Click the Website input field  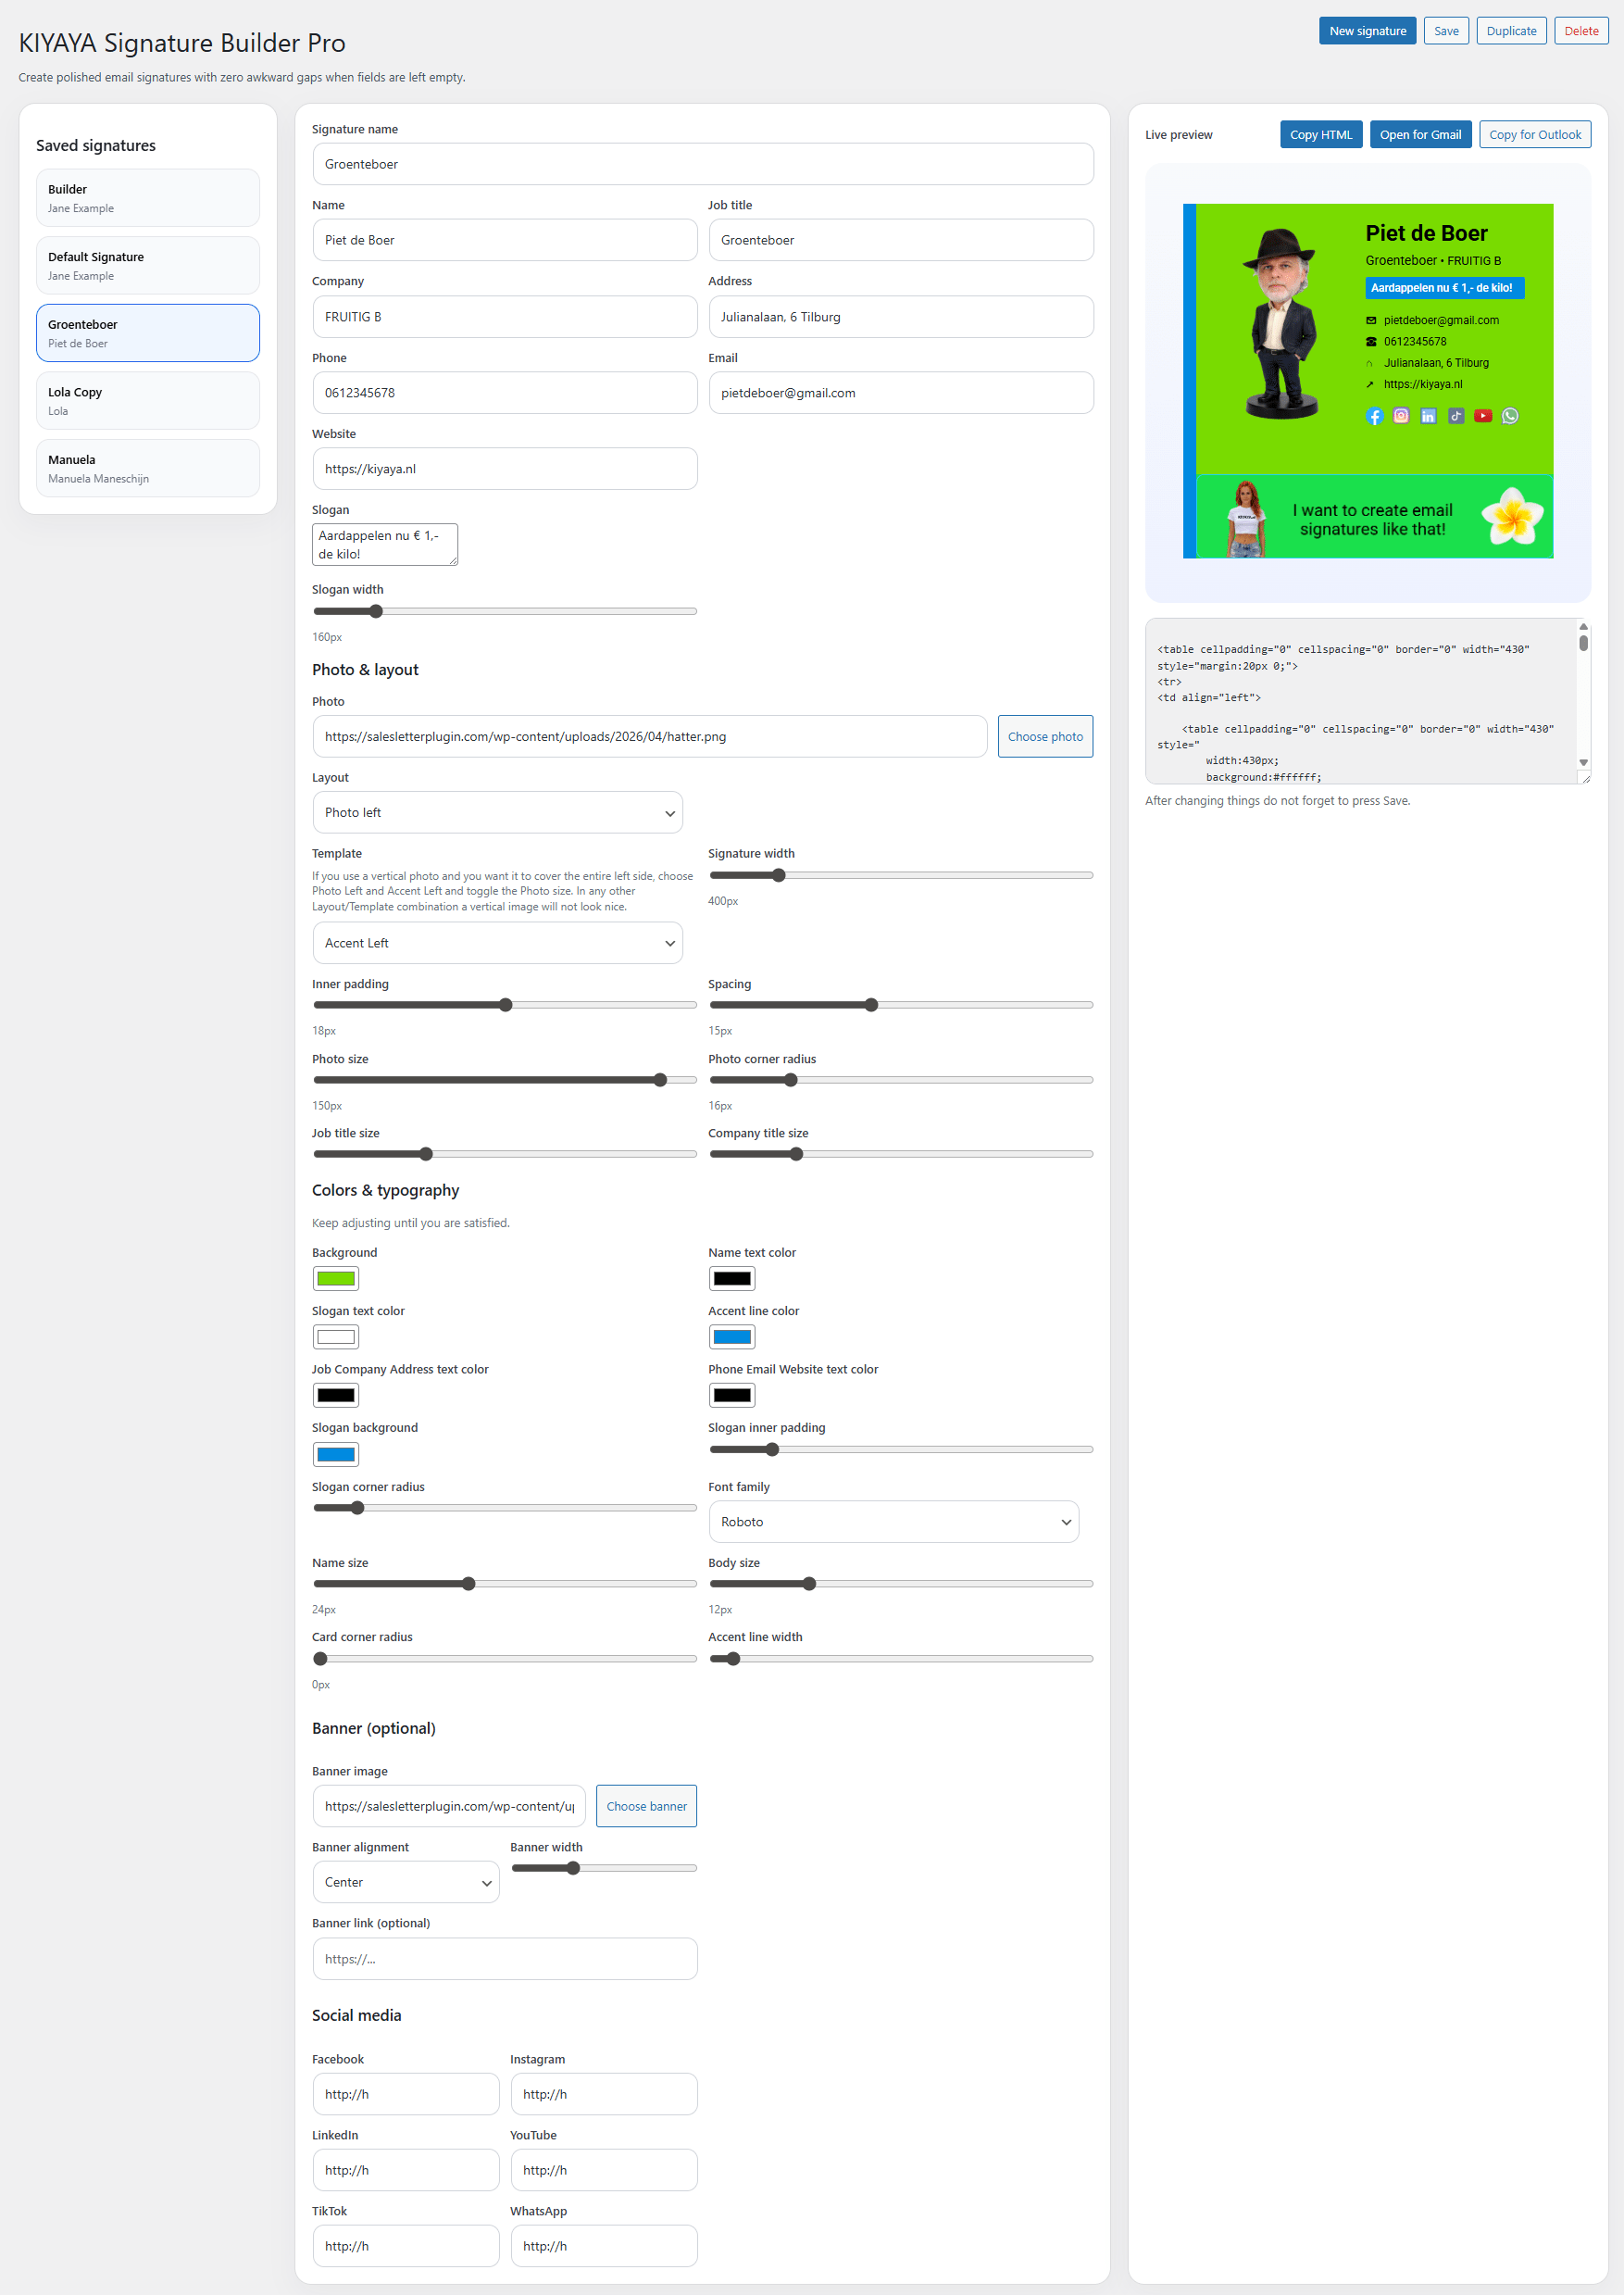(504, 468)
